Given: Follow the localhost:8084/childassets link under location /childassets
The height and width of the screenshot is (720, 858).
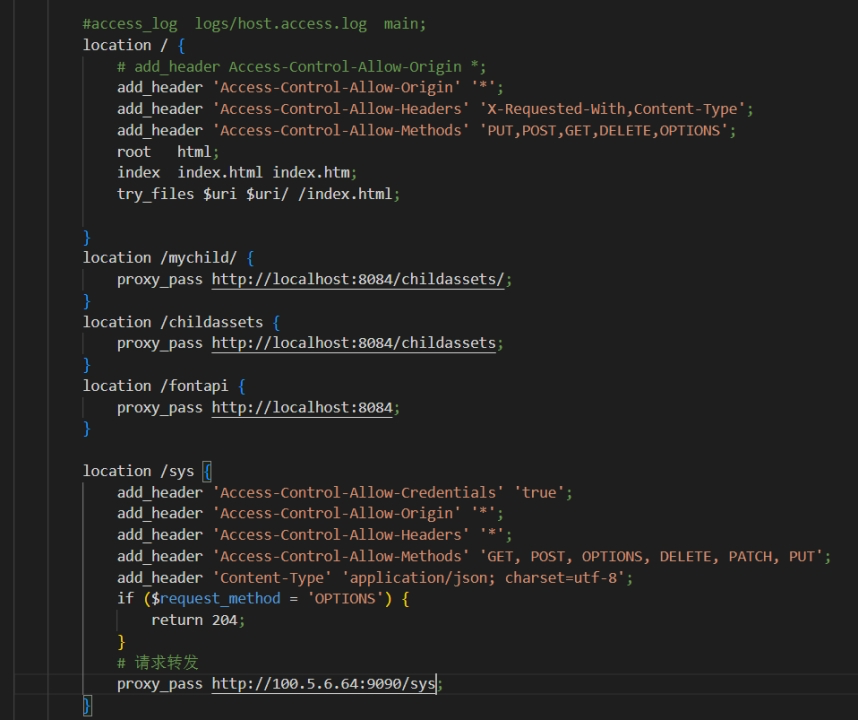Looking at the screenshot, I should (x=353, y=343).
